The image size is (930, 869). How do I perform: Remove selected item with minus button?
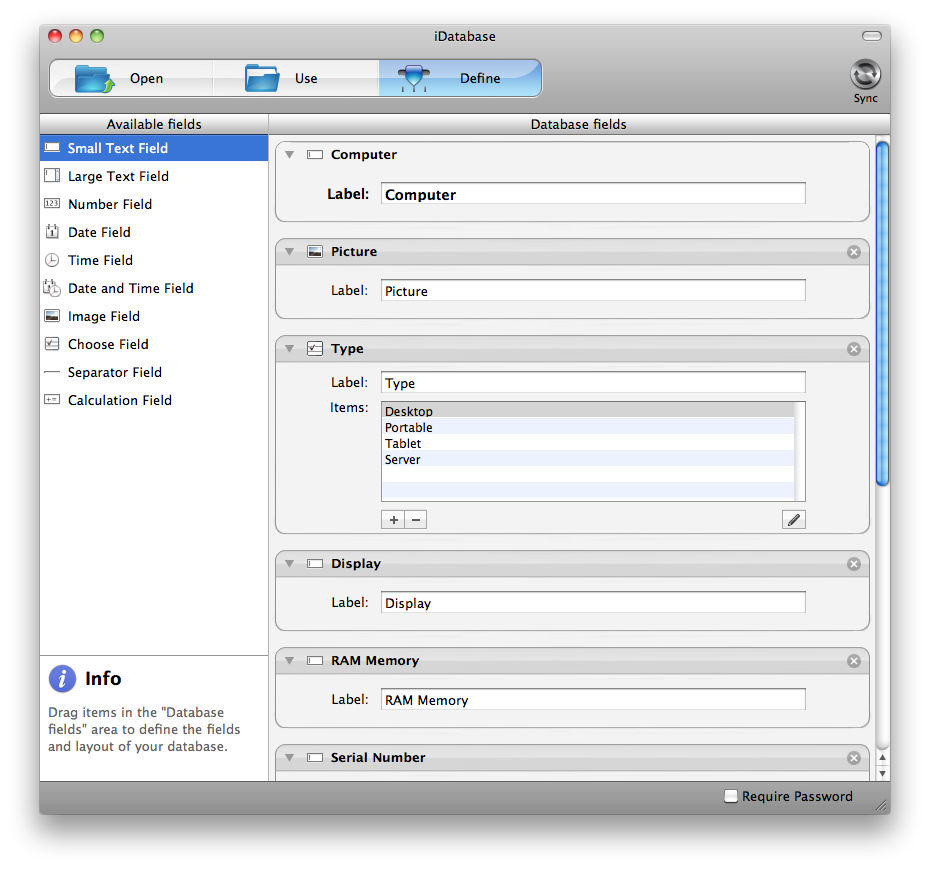[x=416, y=520]
